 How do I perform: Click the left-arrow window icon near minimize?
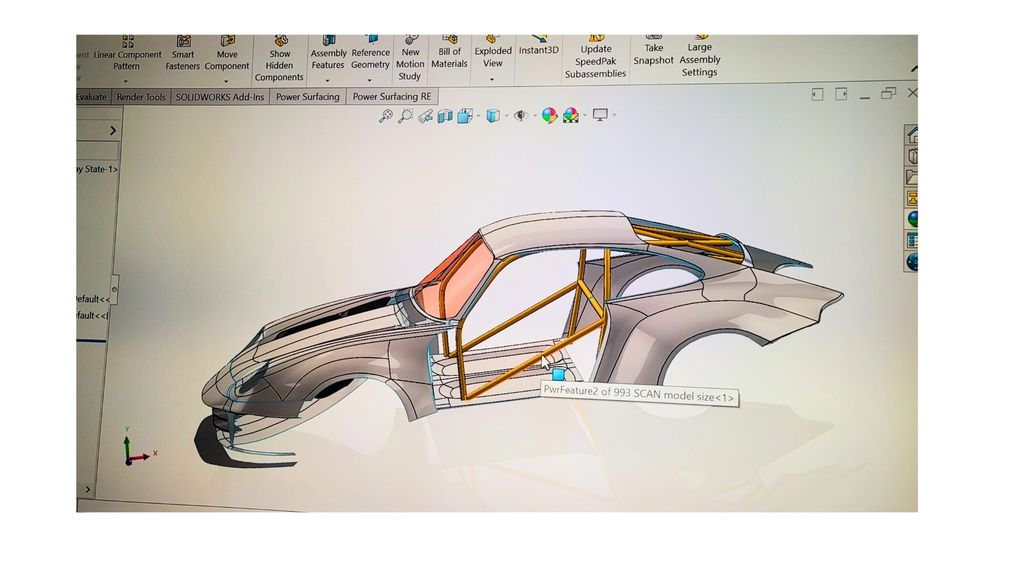pyautogui.click(x=817, y=95)
